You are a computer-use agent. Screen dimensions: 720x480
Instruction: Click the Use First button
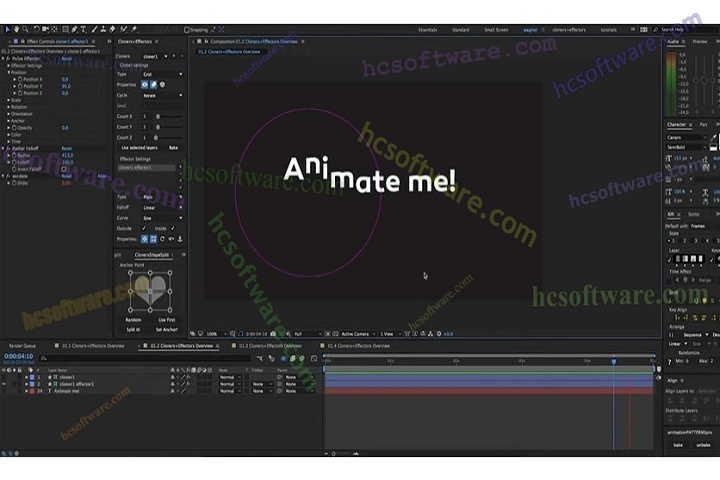coord(167,320)
